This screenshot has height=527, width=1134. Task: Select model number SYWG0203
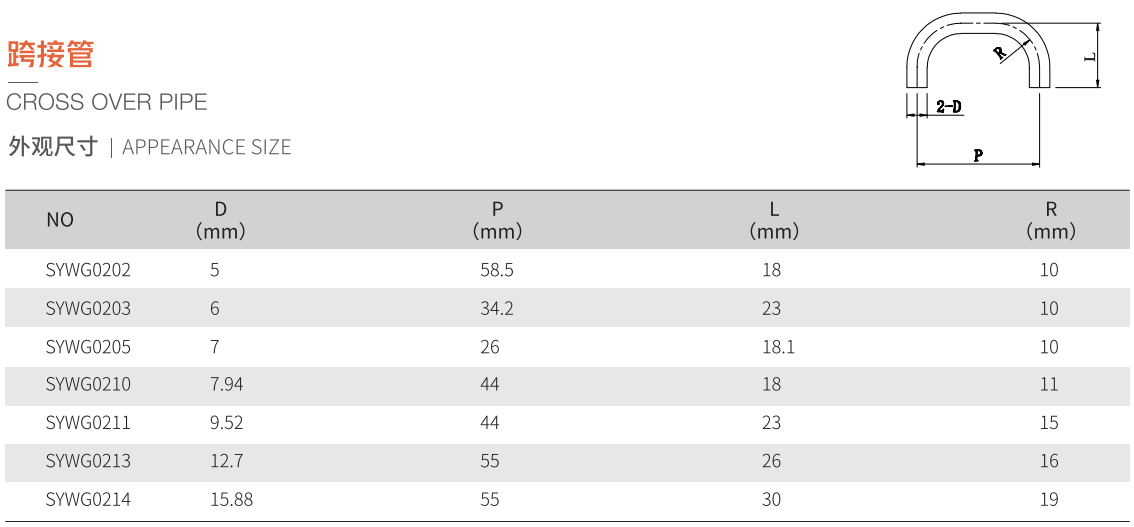[88, 309]
